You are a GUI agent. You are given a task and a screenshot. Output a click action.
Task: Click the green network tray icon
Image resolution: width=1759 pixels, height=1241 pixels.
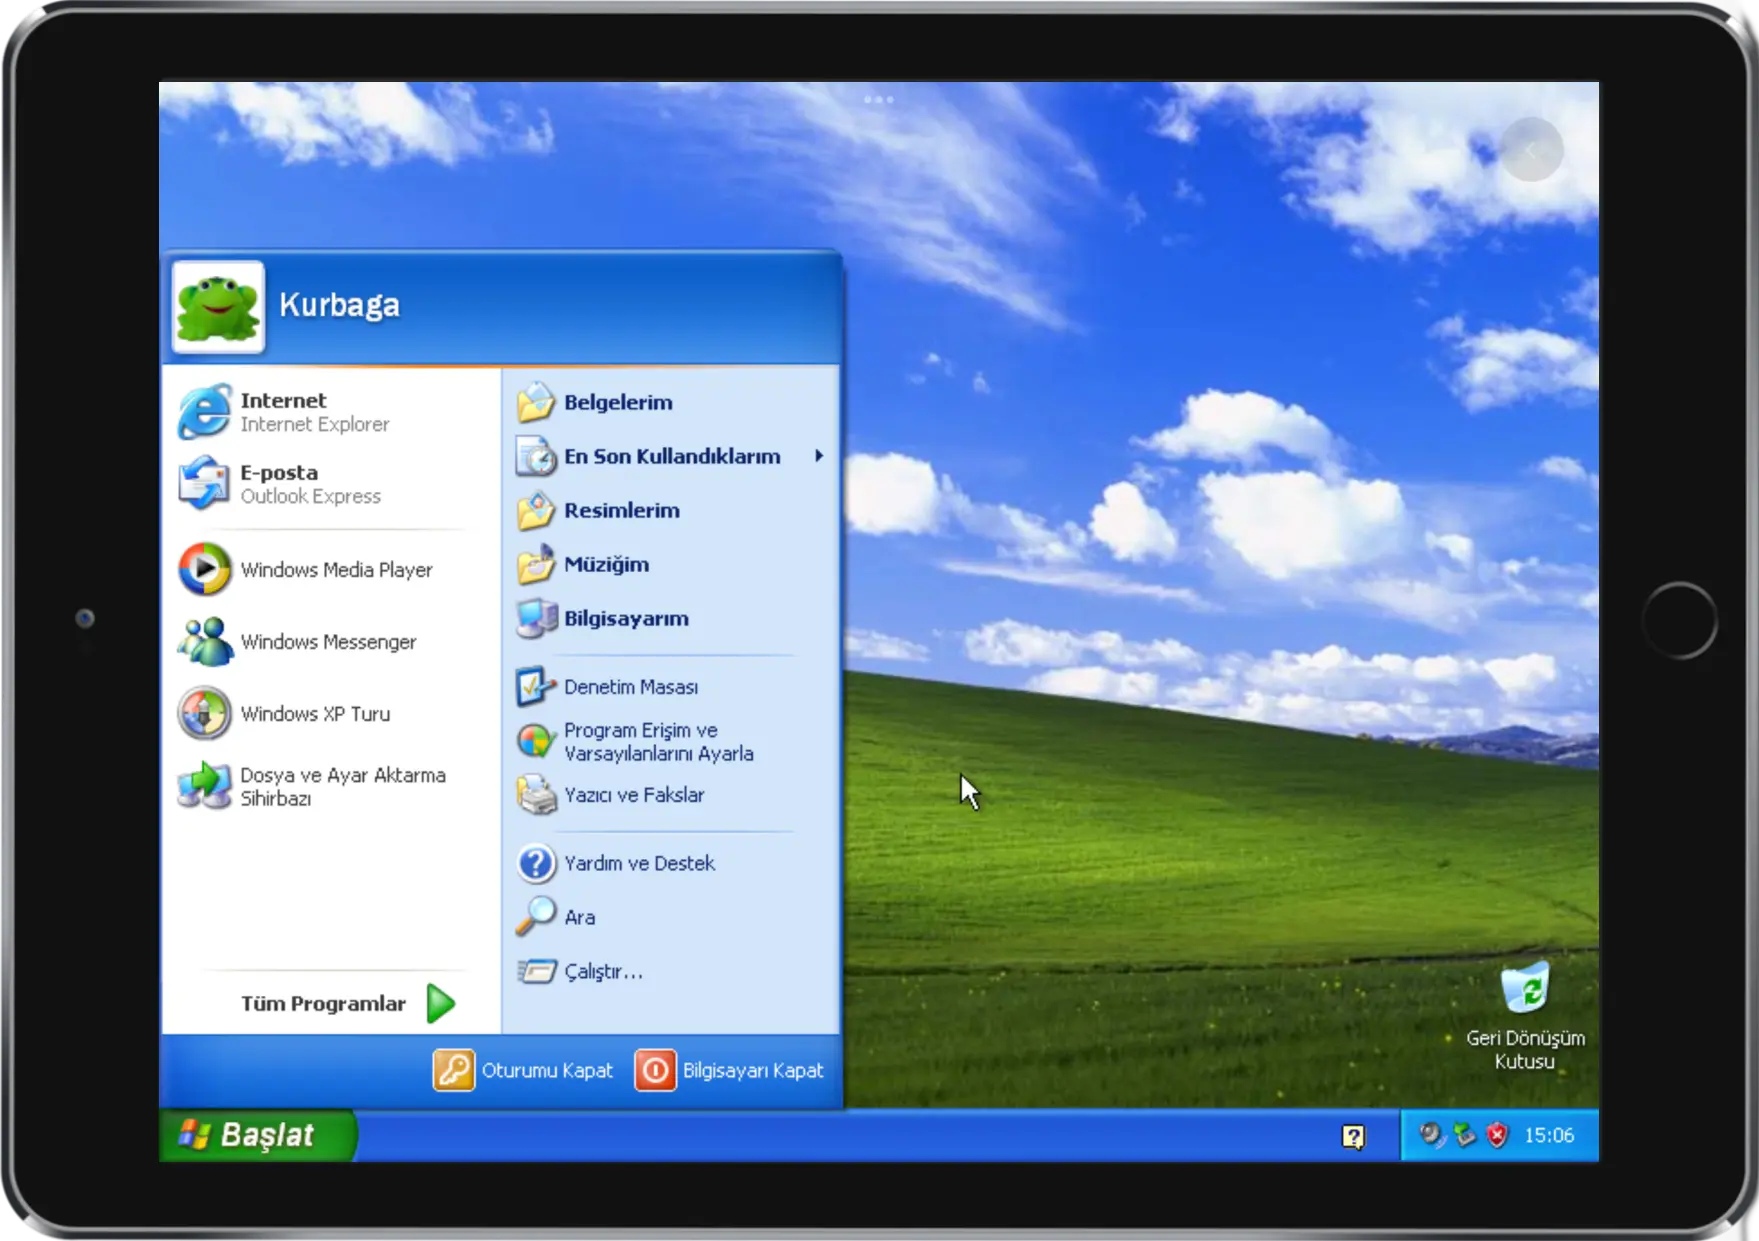pos(1464,1135)
